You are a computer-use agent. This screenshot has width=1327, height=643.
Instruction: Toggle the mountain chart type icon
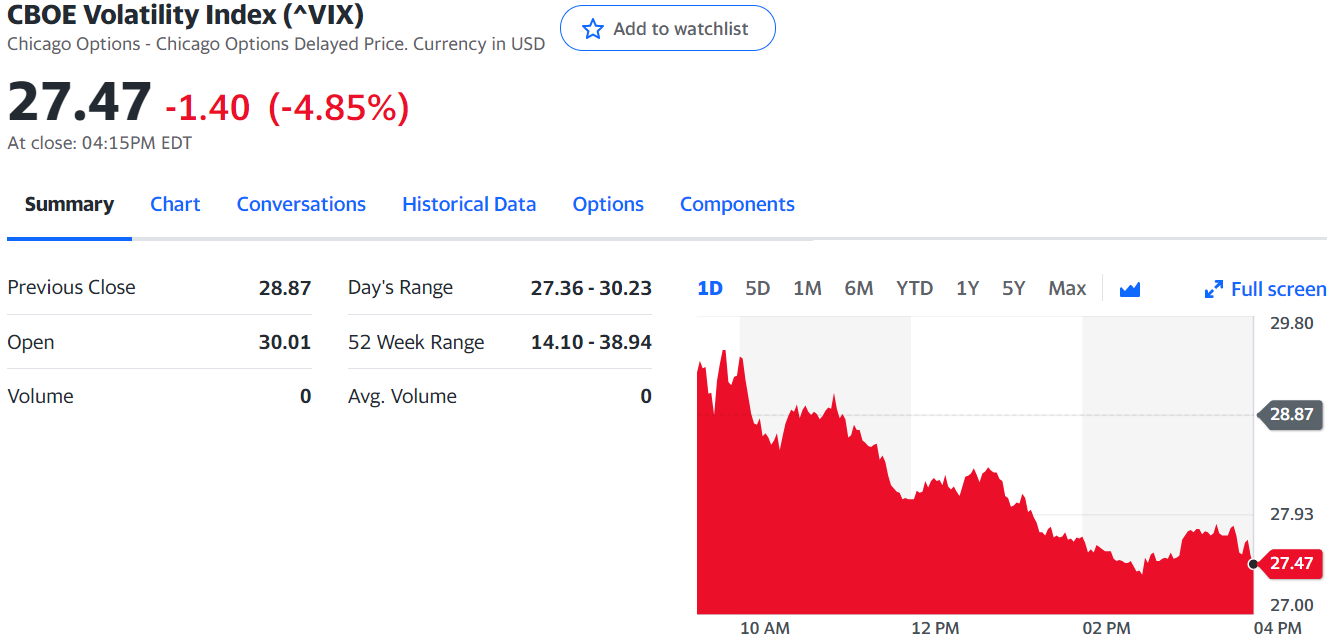coord(1130,289)
